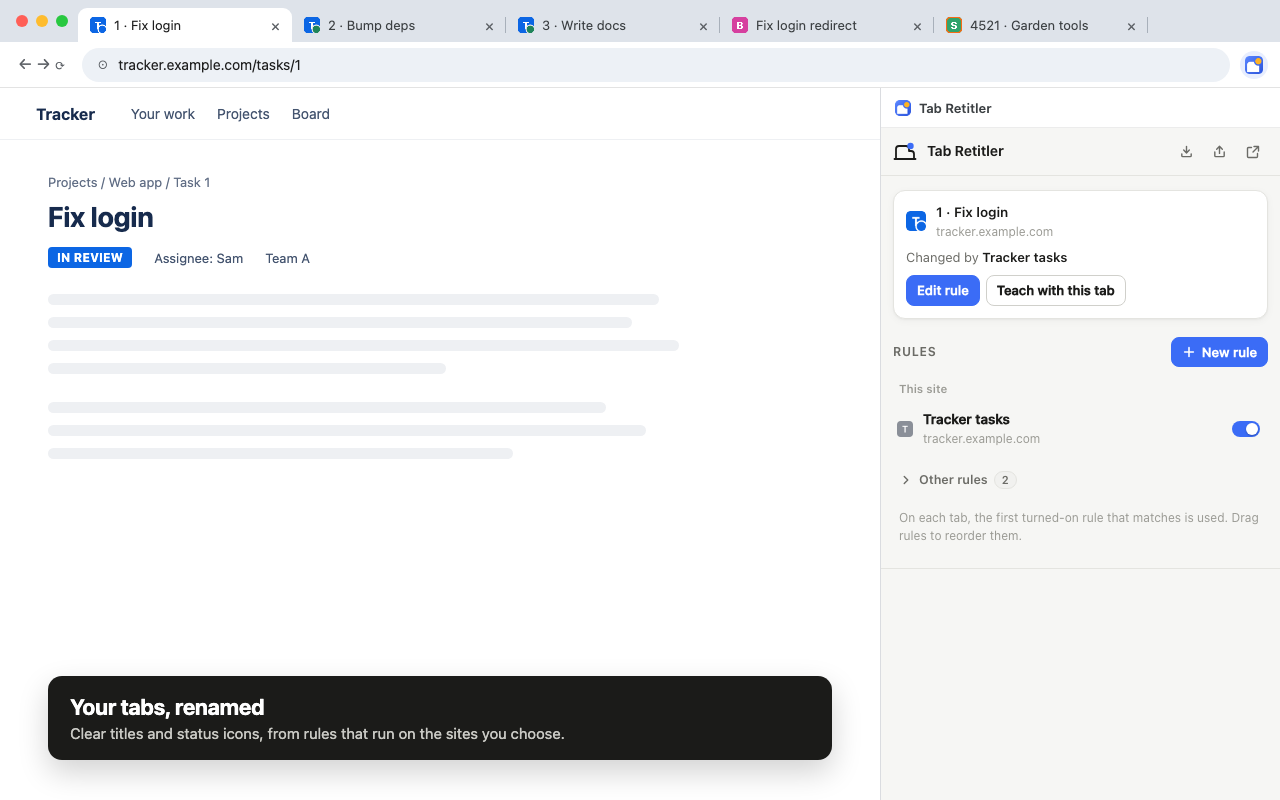Click the favicon in the '1 · Fix login' card

point(916,221)
